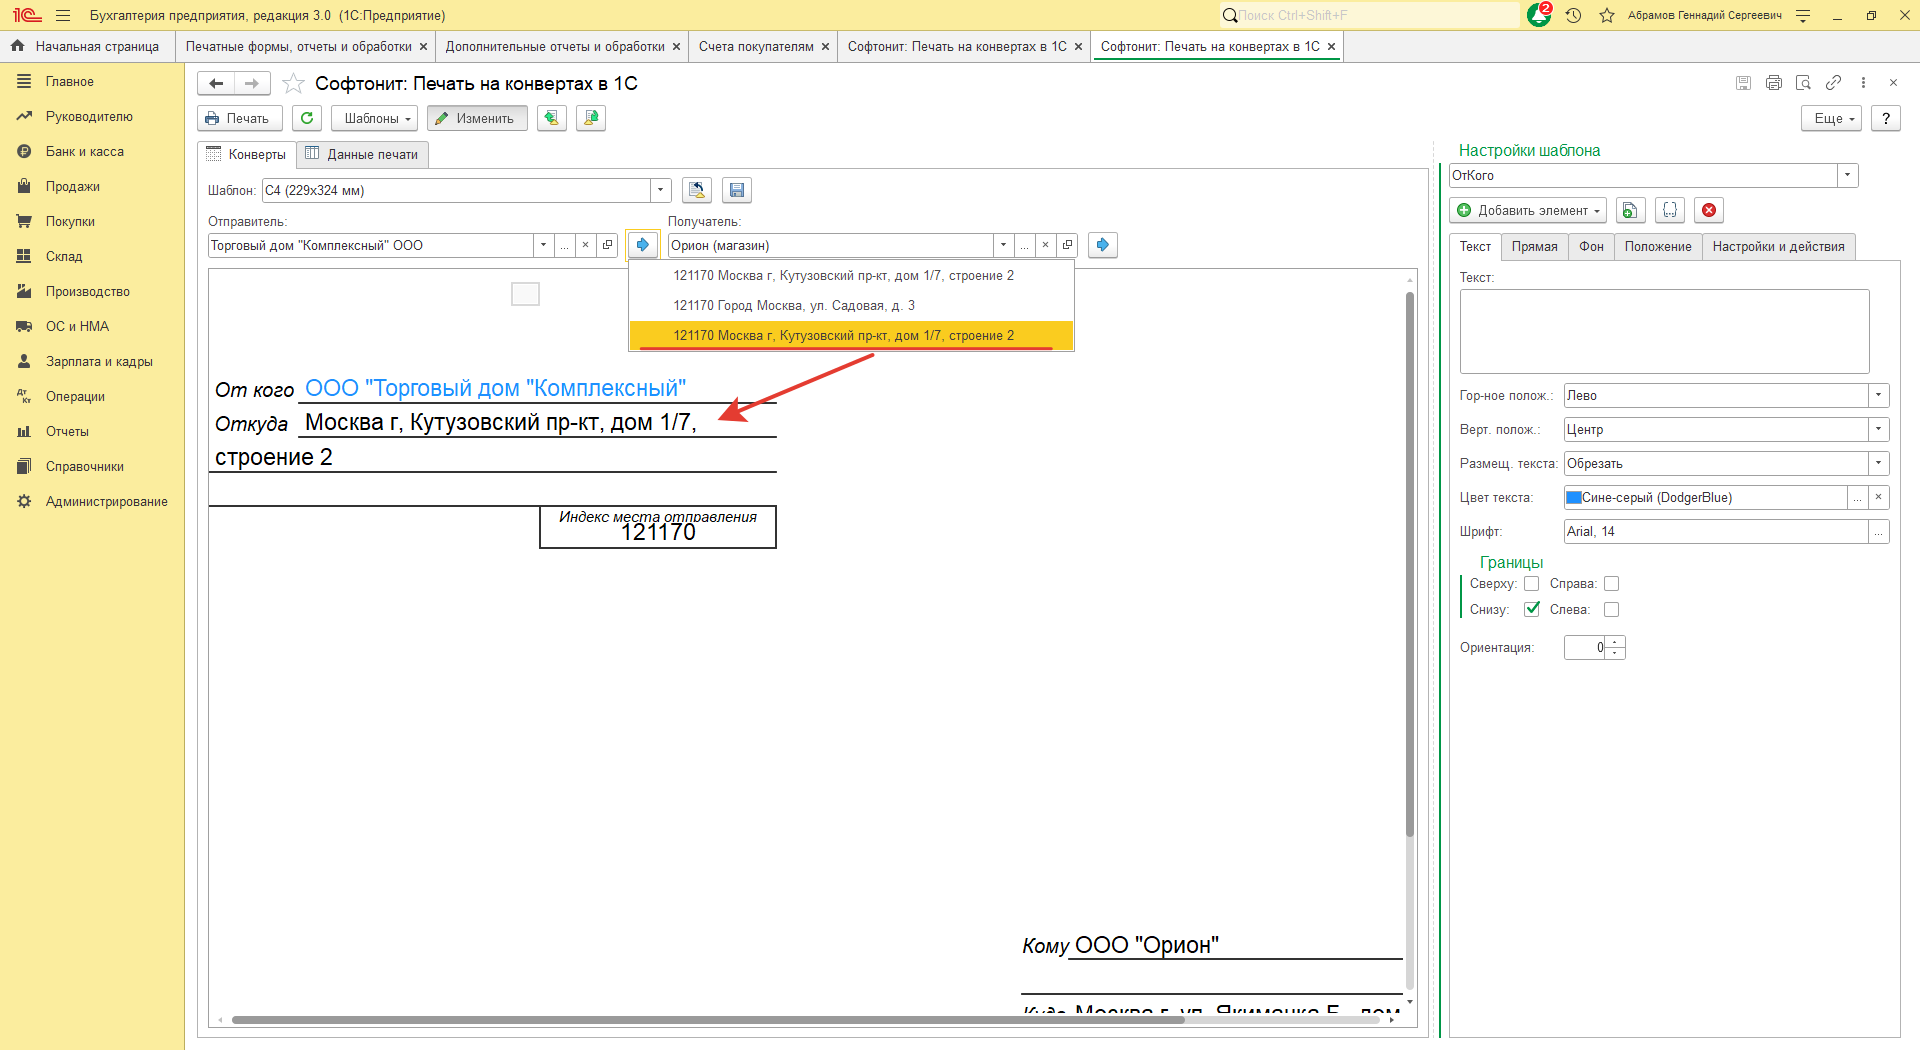Viewport: 1920px width, 1050px height.
Task: Open history icon in title bar
Action: [x=1573, y=15]
